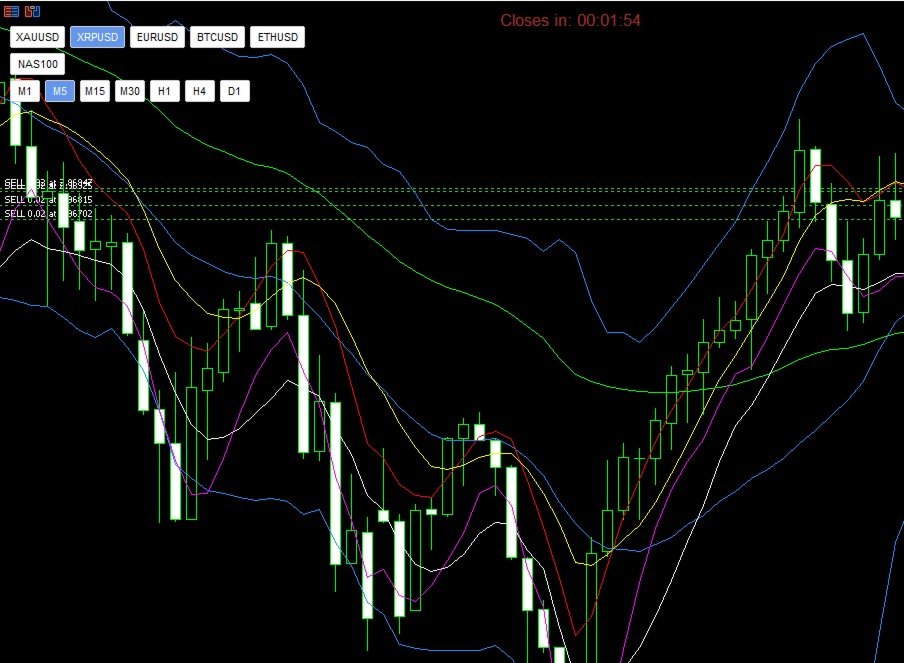
Task: Select the highlighted XRPUSD symbol button
Action: point(97,37)
